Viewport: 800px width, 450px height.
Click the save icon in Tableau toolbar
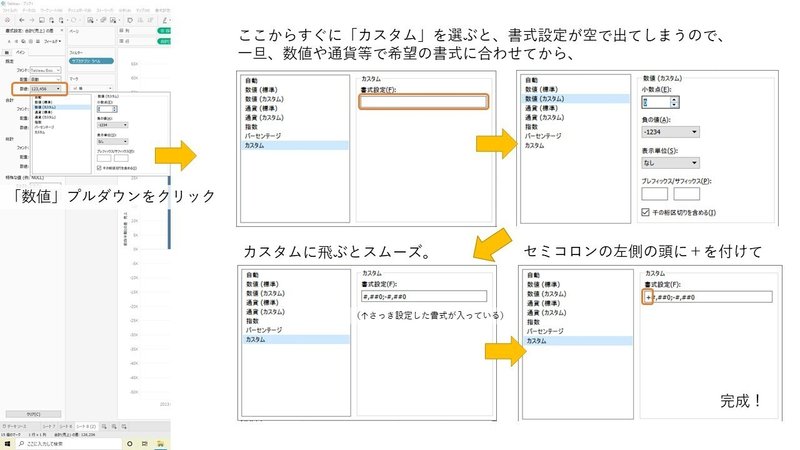(42, 20)
